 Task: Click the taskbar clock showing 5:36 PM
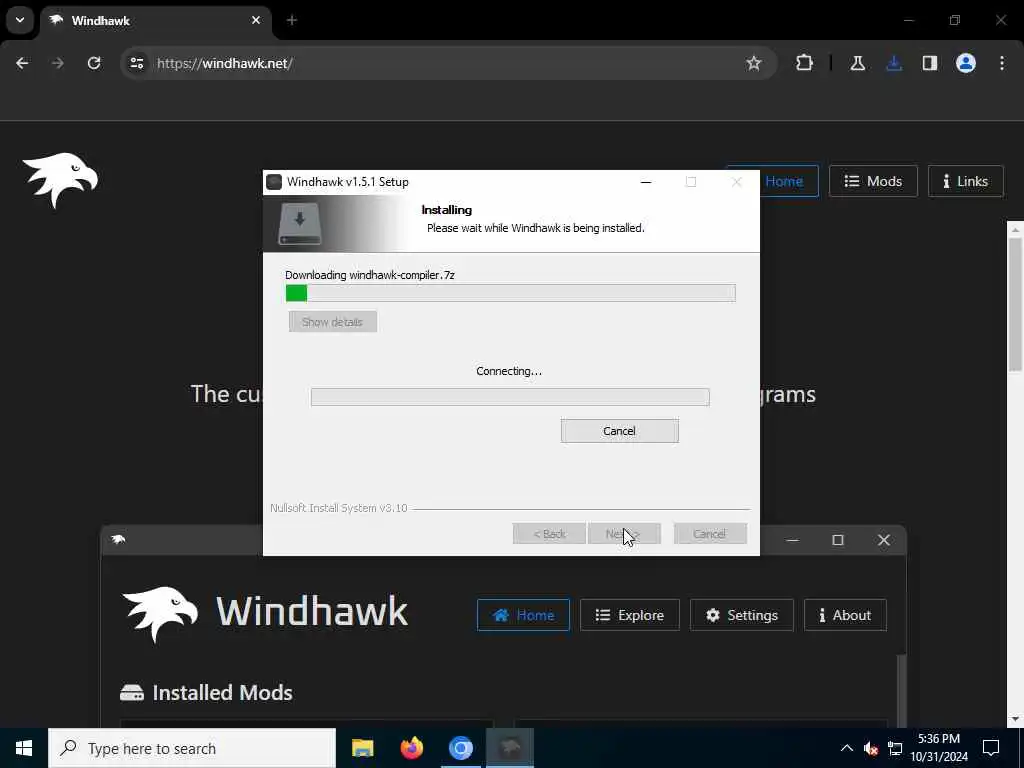pyautogui.click(x=939, y=748)
